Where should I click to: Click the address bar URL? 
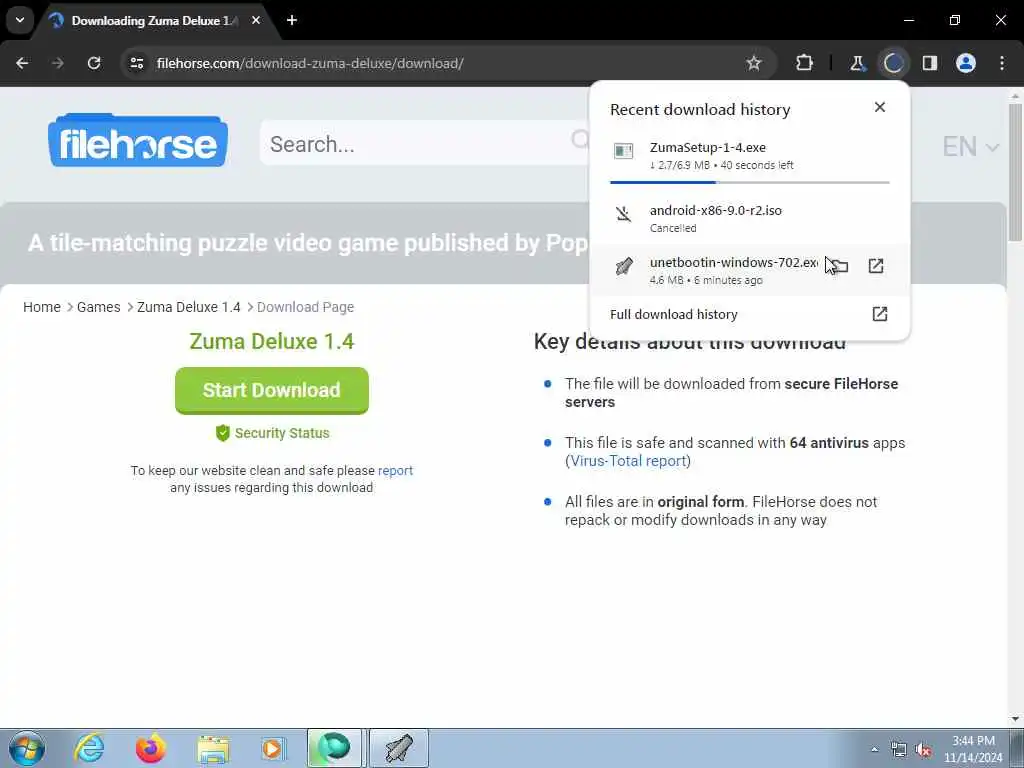tap(310, 63)
